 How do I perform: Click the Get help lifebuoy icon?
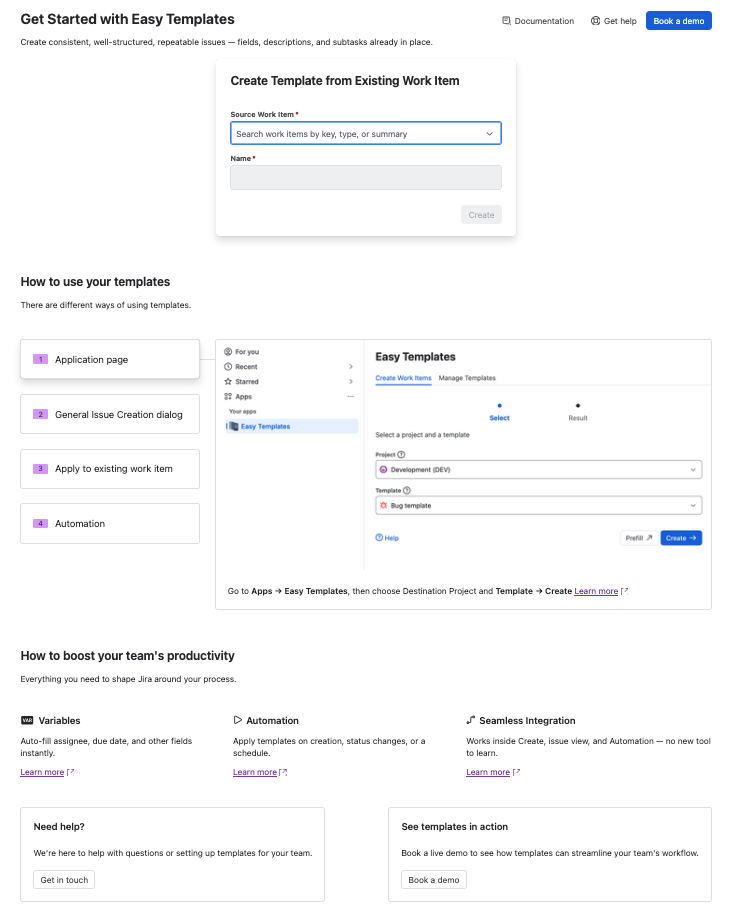click(x=595, y=21)
